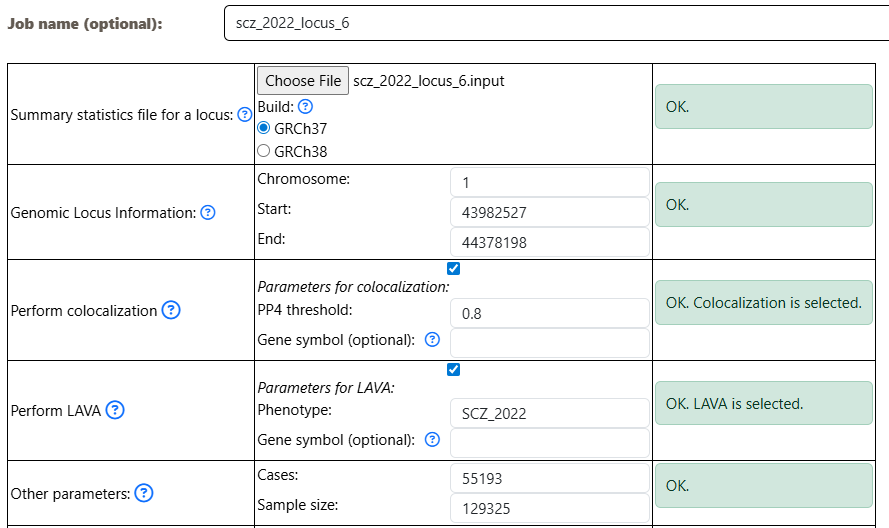Image resolution: width=889 pixels, height=528 pixels.
Task: Click the 'Parameters for colocalization:' label
Action: coord(353,287)
